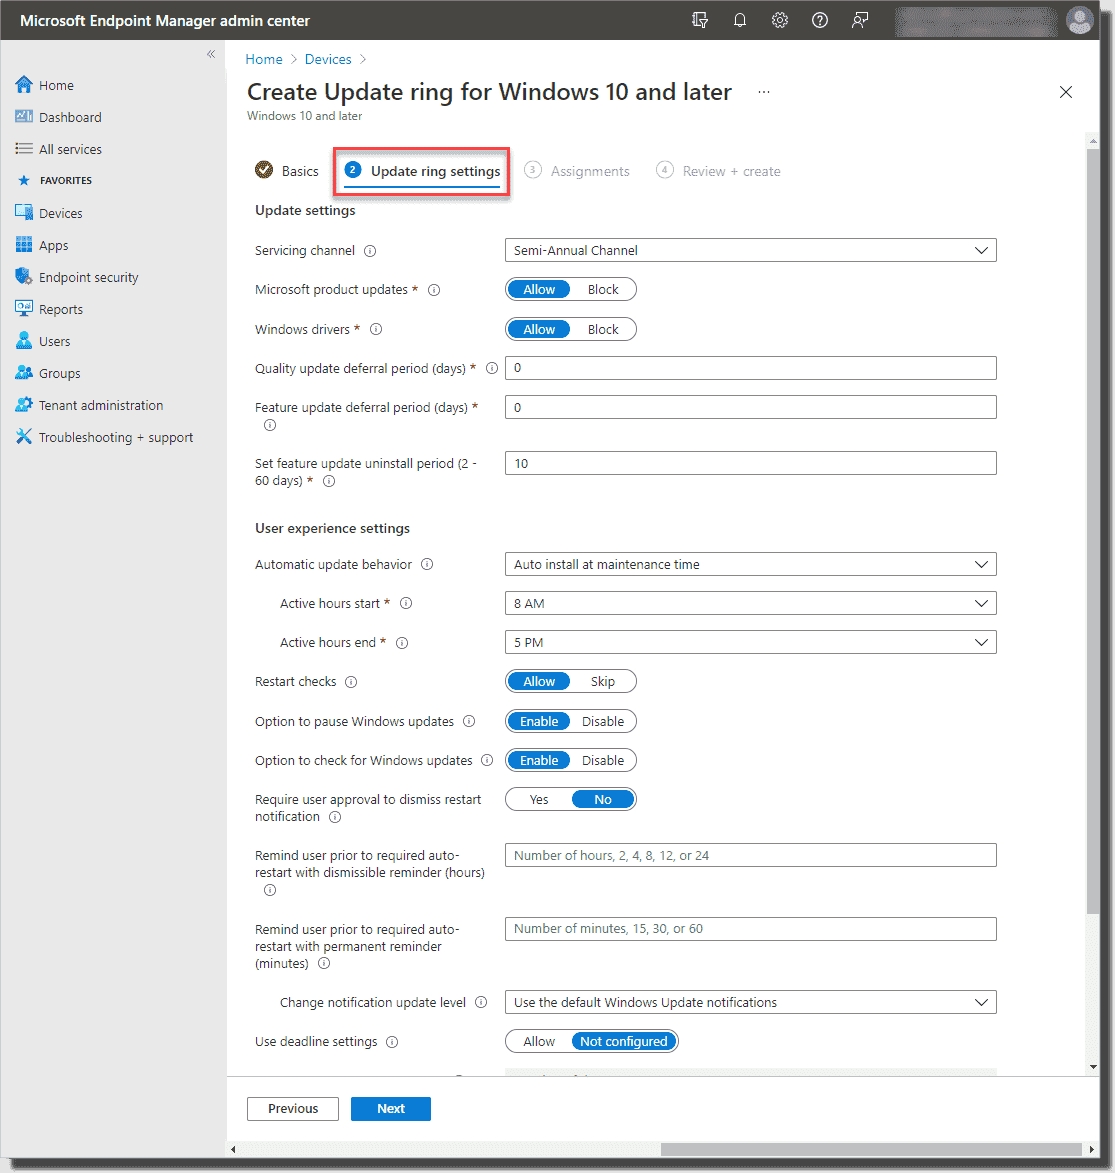Click the Previous button

coord(293,1109)
